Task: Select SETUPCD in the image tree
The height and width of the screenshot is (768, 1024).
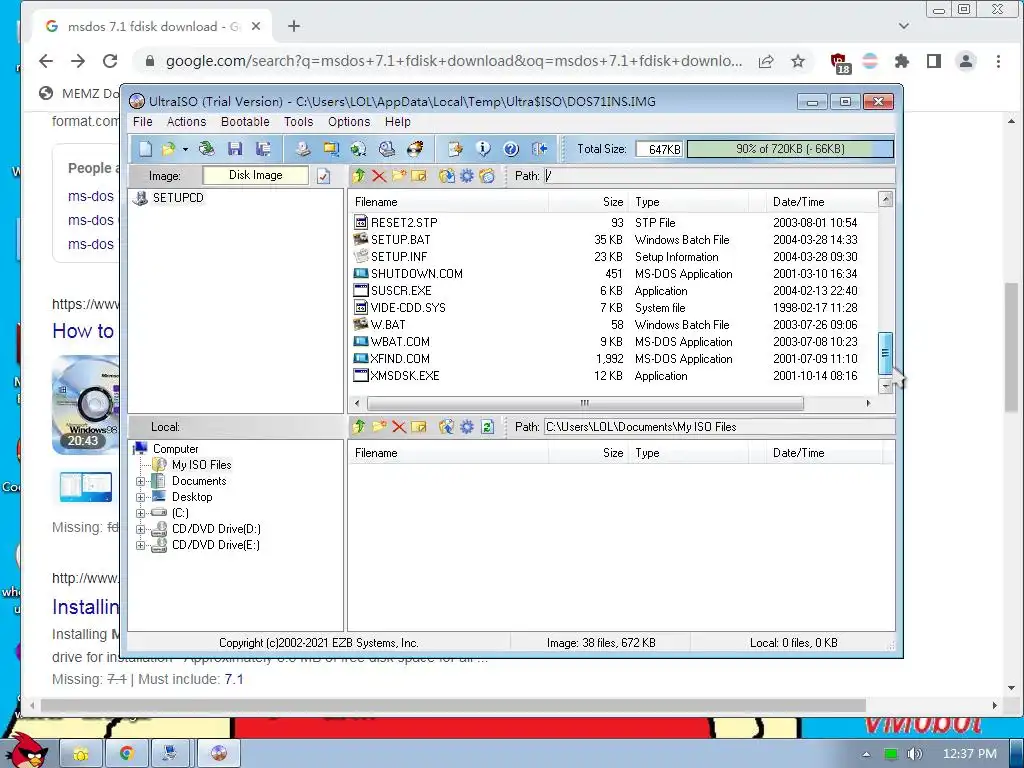Action: tap(178, 198)
